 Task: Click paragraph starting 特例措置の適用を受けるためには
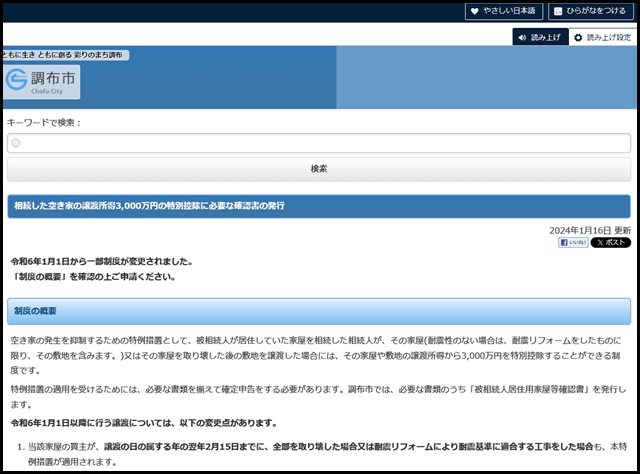tap(318, 397)
